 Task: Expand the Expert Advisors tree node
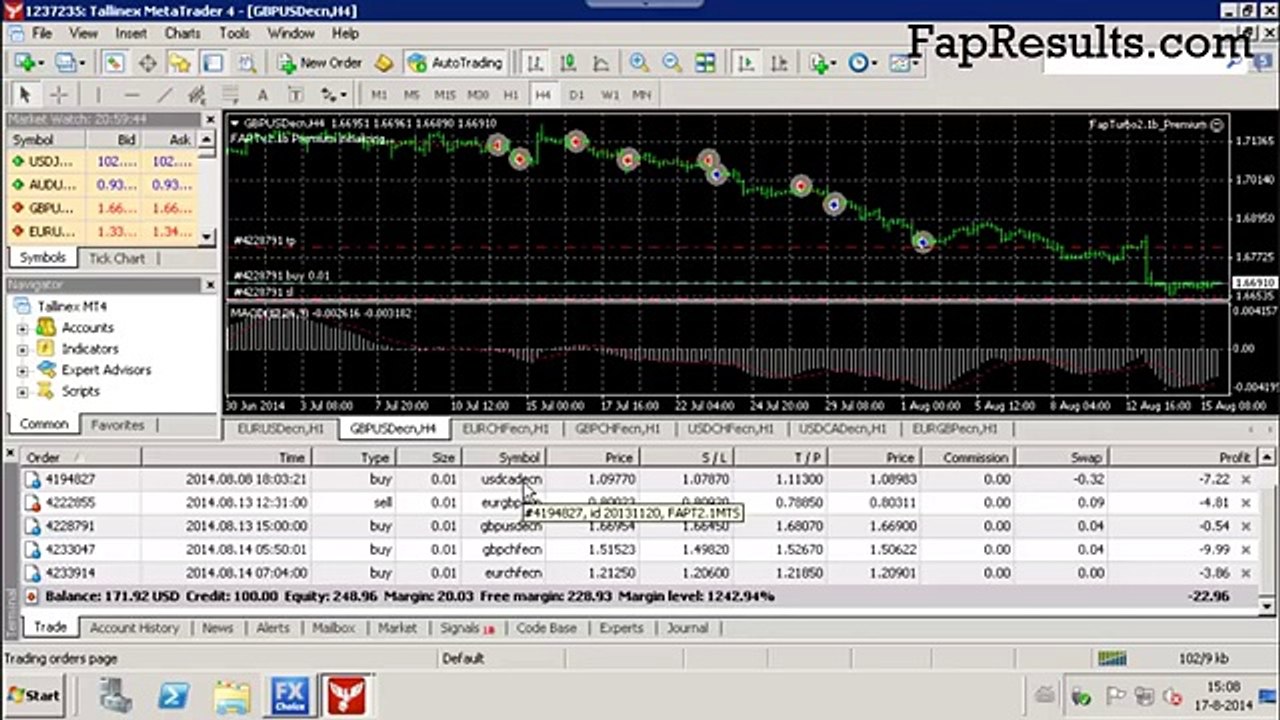pos(22,370)
